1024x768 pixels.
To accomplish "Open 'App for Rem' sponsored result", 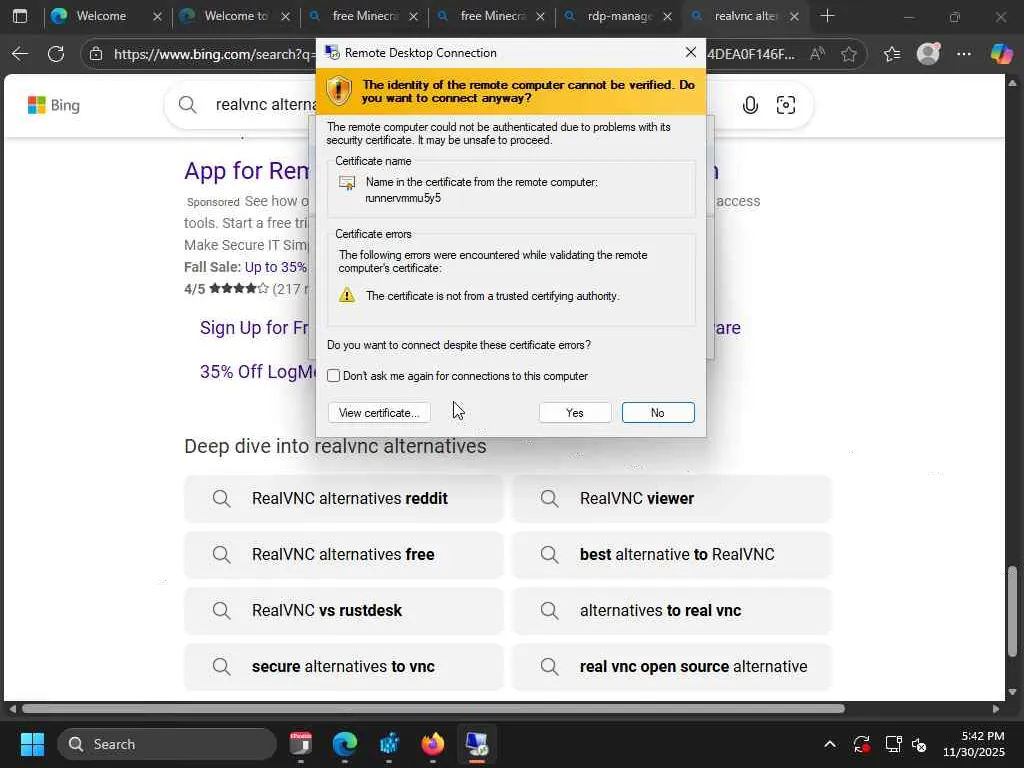I will pos(247,171).
